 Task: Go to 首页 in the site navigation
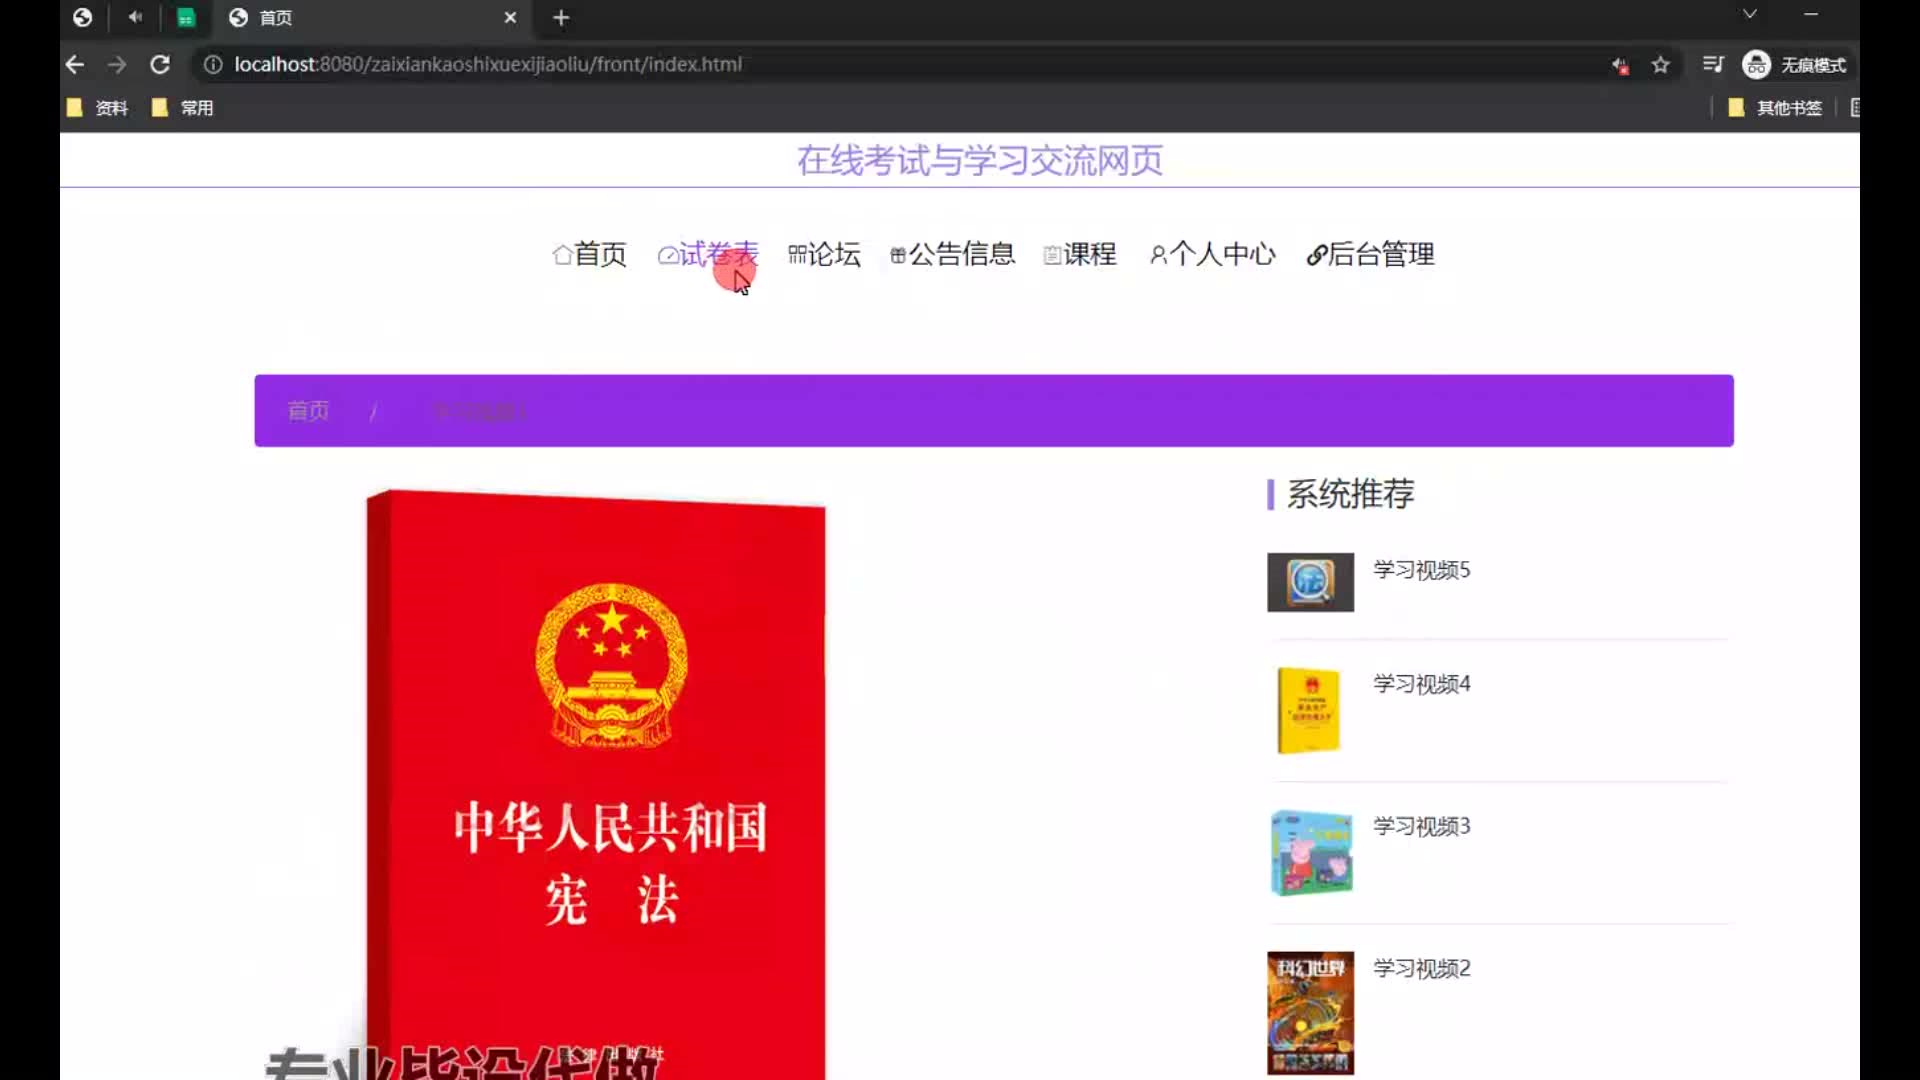(x=590, y=255)
